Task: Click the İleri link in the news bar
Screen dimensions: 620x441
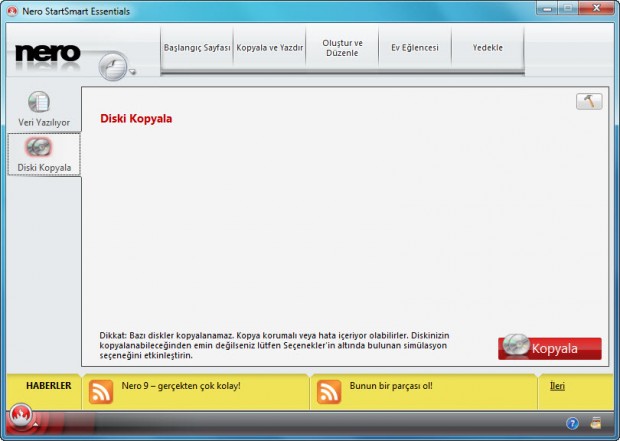Action: coord(557,386)
